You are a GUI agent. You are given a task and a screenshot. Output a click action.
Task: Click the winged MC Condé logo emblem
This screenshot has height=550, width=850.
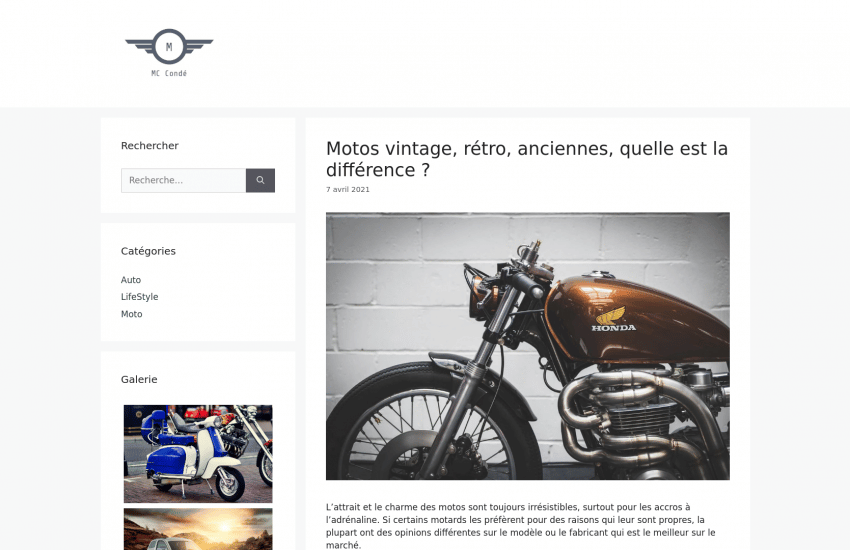[169, 47]
